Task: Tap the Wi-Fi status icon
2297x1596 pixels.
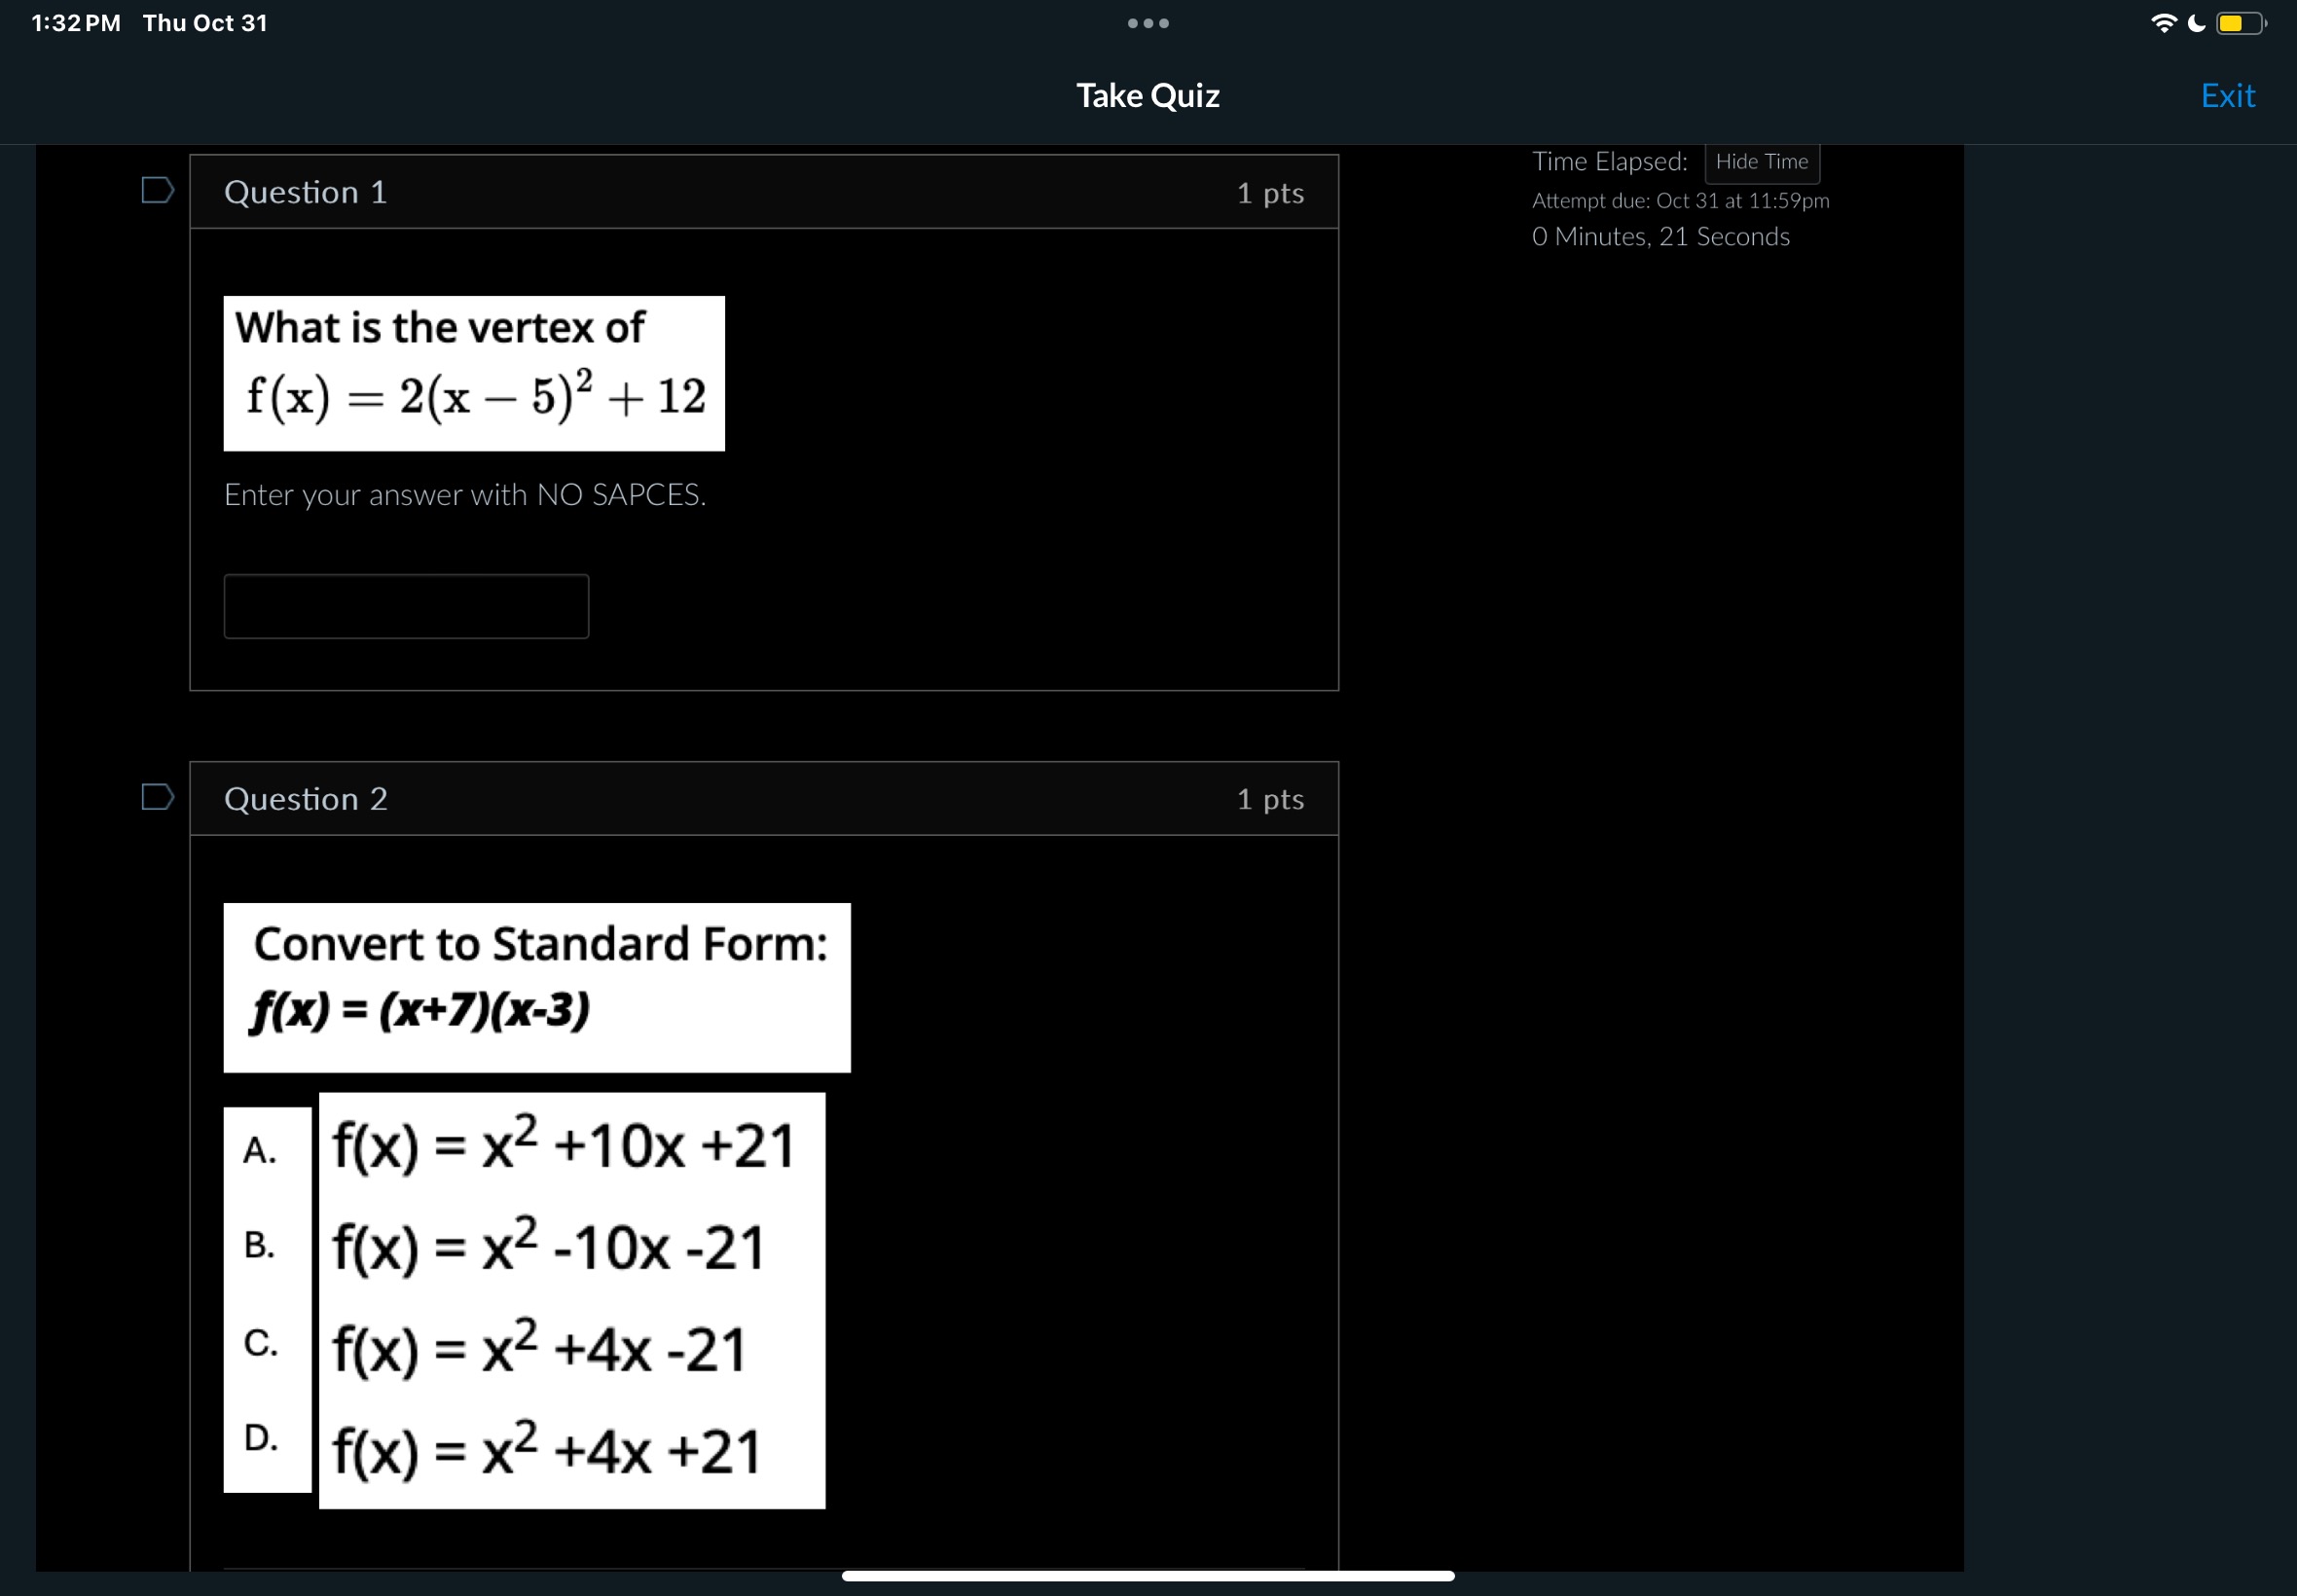Action: click(2163, 23)
